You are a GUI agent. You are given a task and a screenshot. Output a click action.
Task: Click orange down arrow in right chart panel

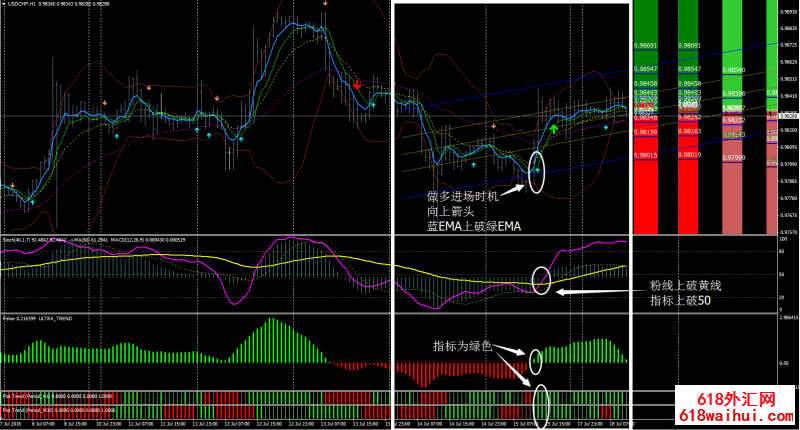(x=493, y=125)
